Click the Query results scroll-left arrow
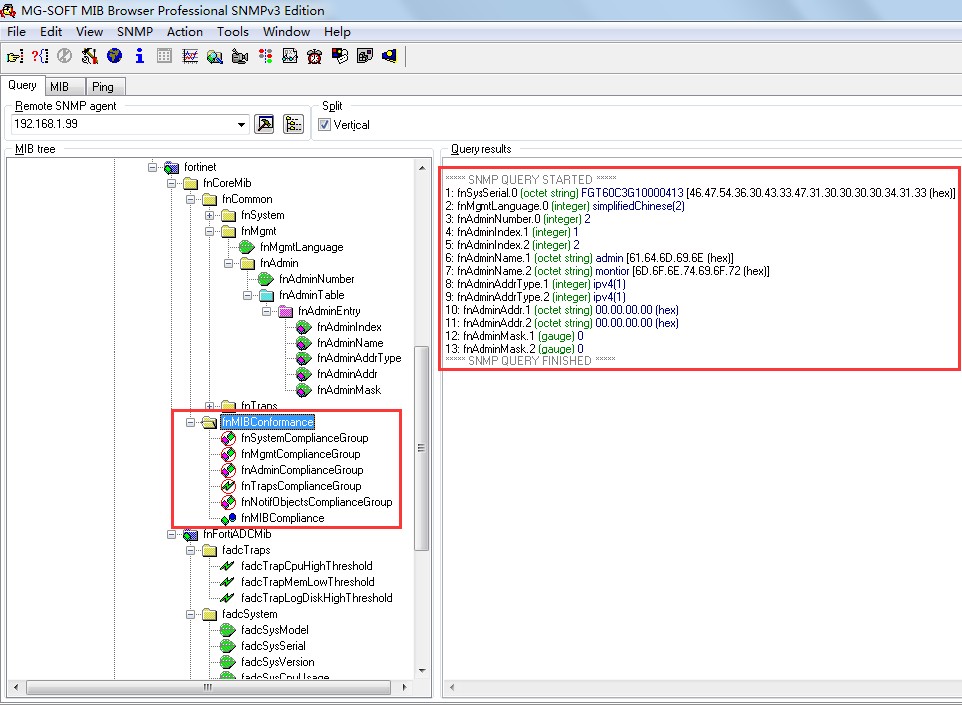 pyautogui.click(x=452, y=687)
